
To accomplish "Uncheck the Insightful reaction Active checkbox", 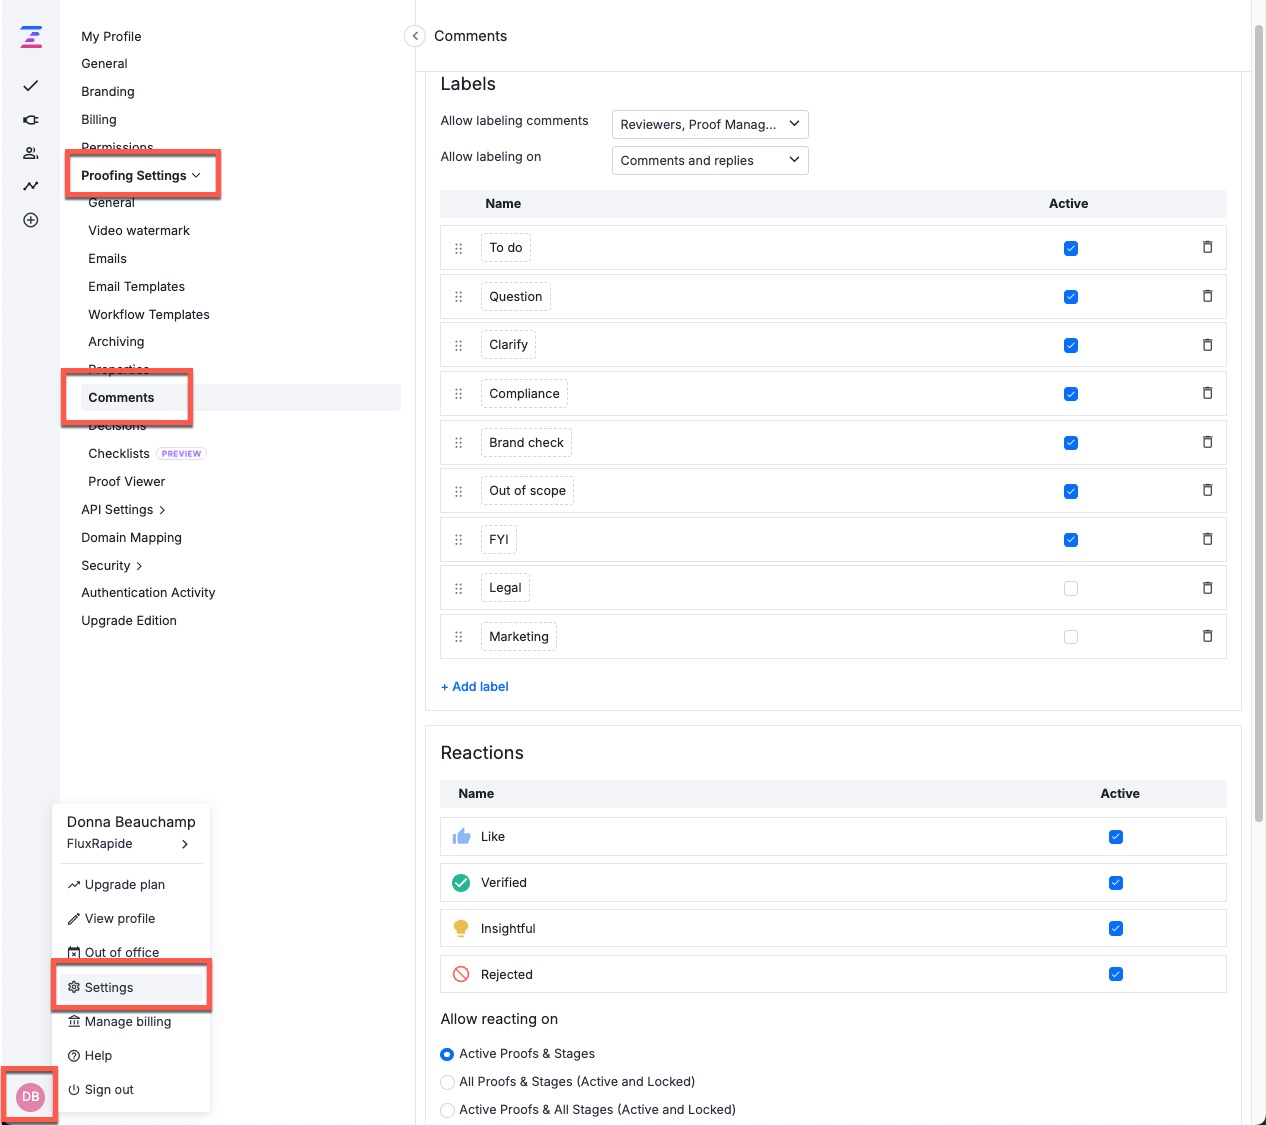I will 1116,929.
